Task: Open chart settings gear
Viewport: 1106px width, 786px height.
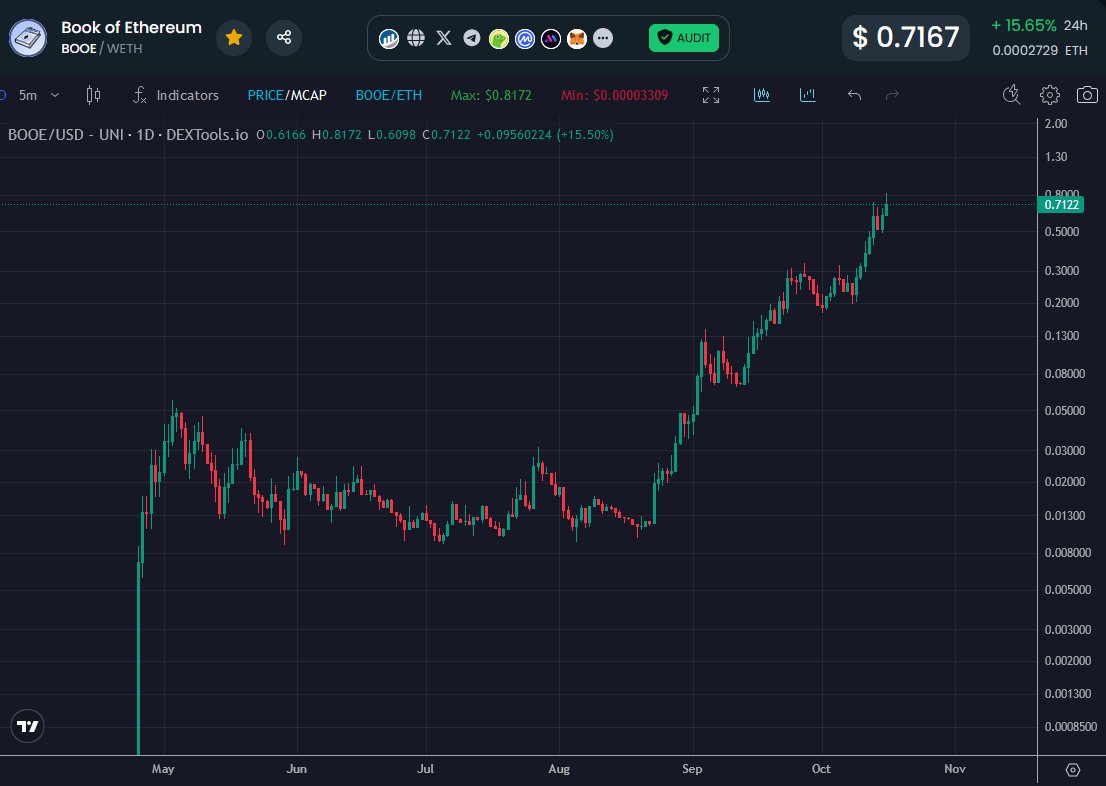Action: pyautogui.click(x=1050, y=95)
